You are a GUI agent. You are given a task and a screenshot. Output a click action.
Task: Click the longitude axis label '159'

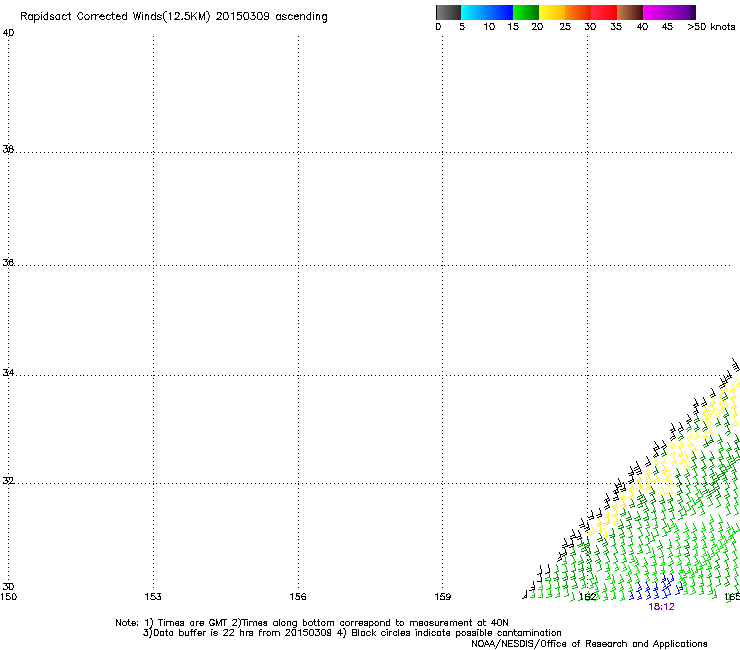click(x=443, y=597)
